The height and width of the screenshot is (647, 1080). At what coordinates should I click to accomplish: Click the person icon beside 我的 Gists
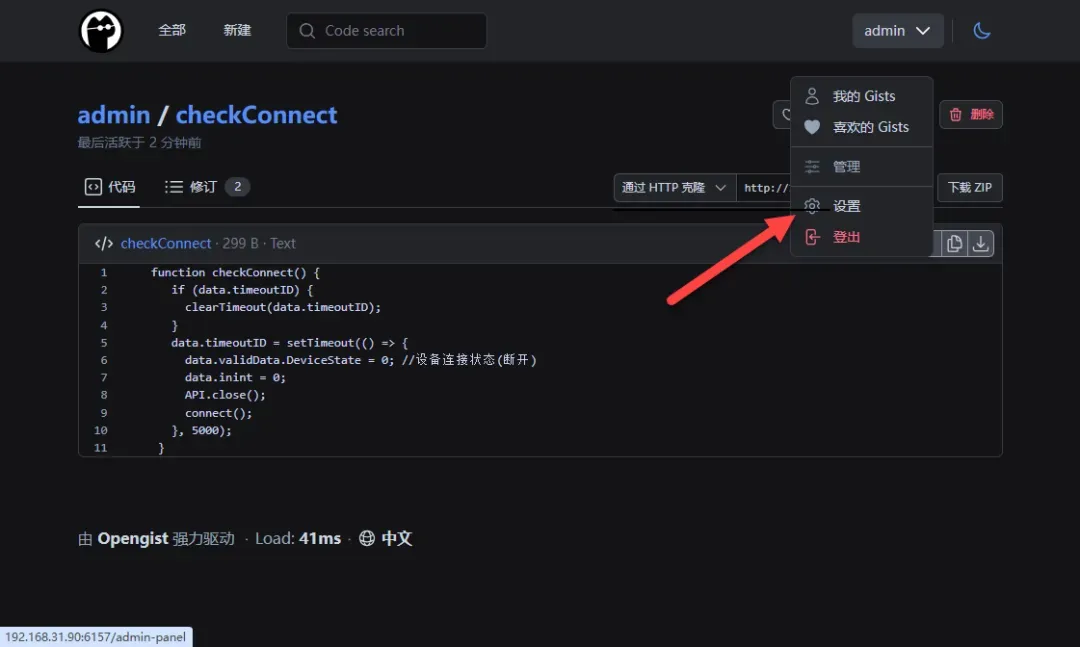pos(812,96)
